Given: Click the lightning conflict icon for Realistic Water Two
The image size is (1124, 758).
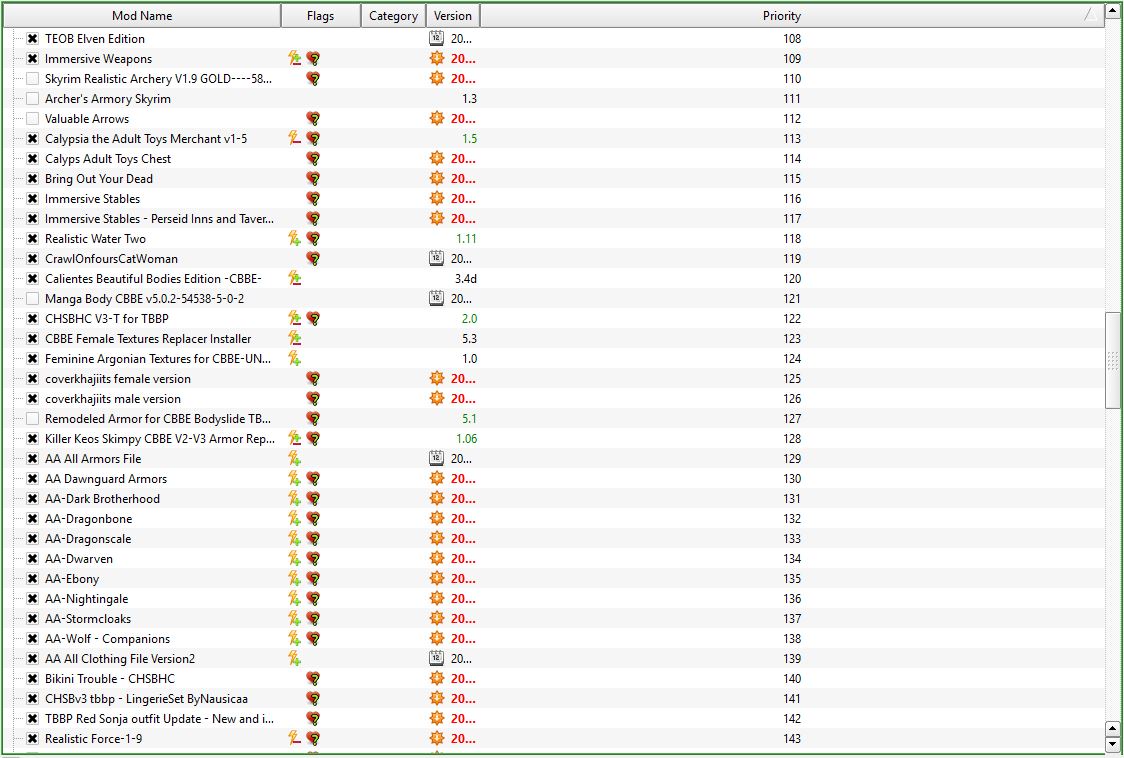Looking at the screenshot, I should tap(294, 239).
